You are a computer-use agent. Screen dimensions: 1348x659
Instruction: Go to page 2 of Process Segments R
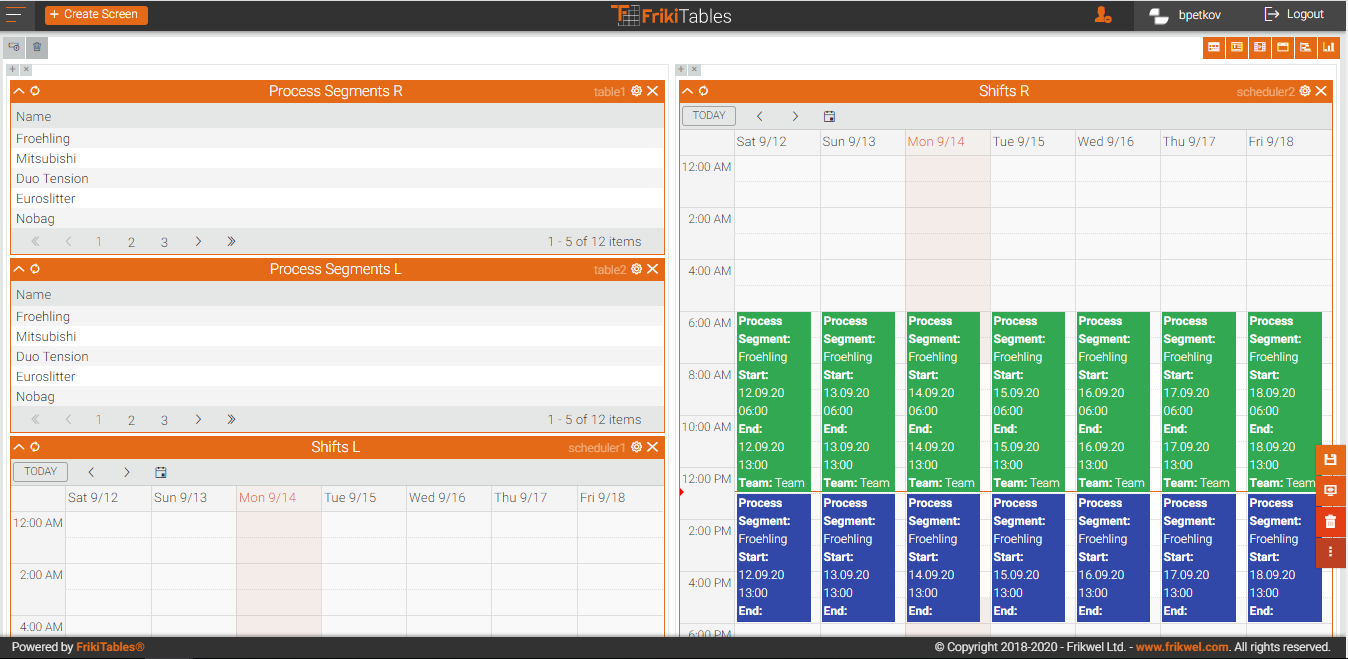pyautogui.click(x=131, y=242)
